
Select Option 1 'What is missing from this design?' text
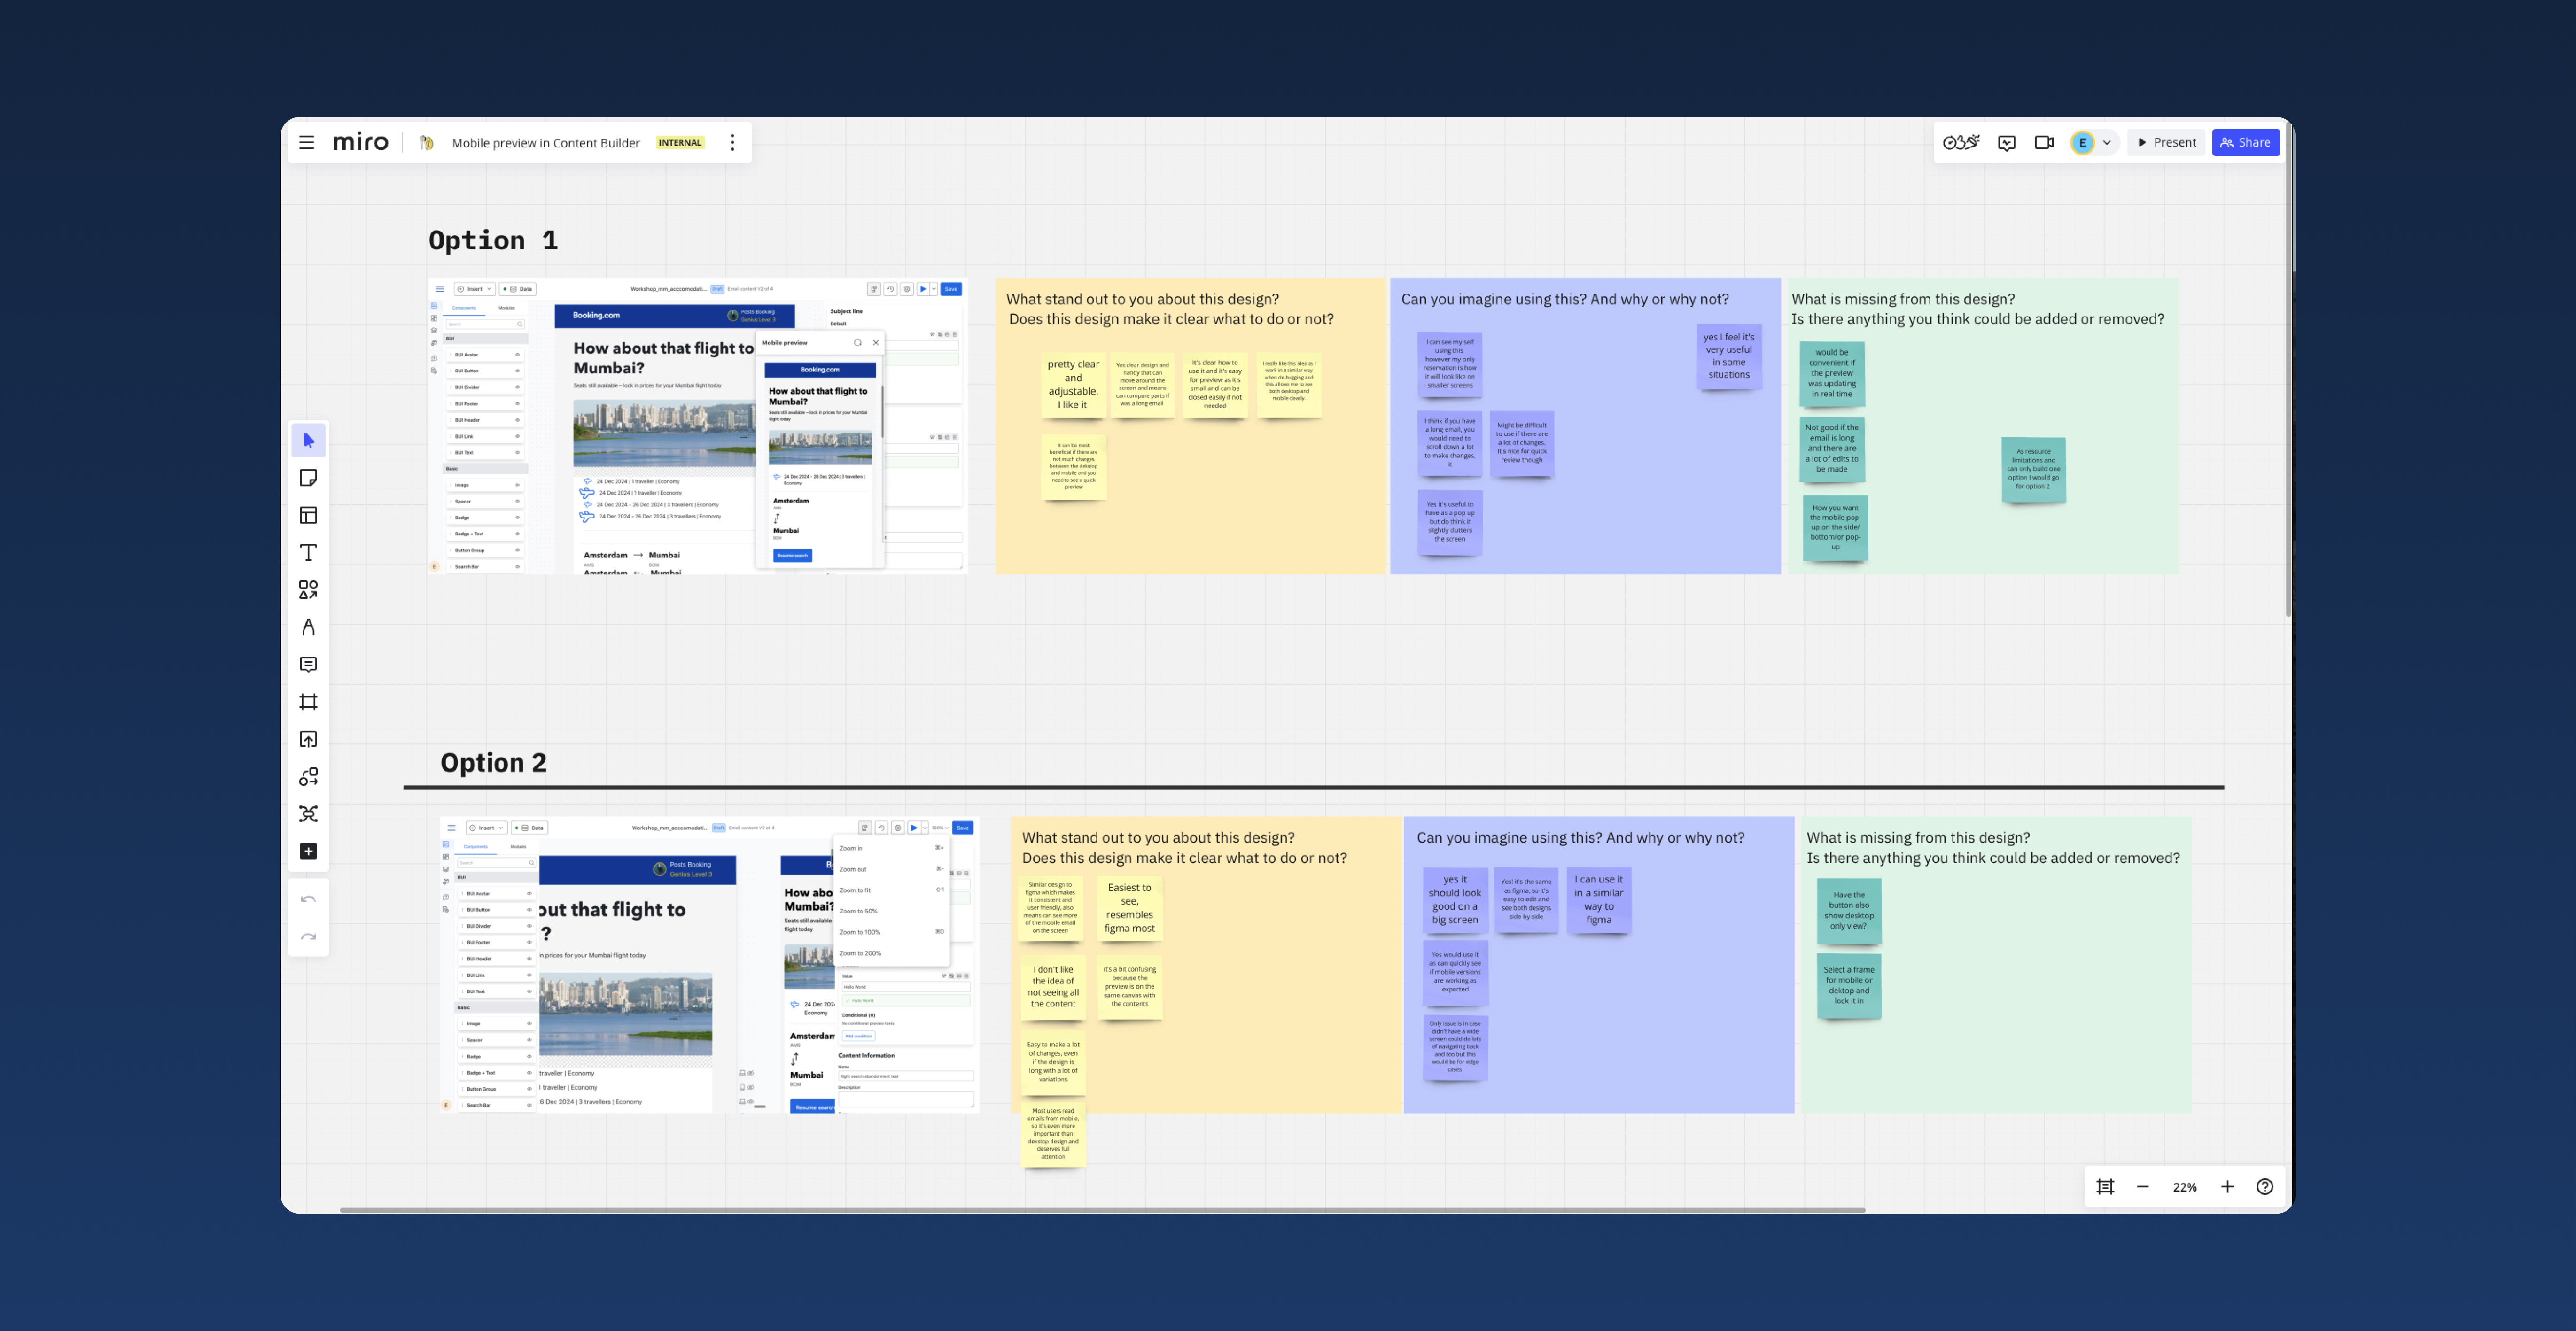tap(1903, 299)
